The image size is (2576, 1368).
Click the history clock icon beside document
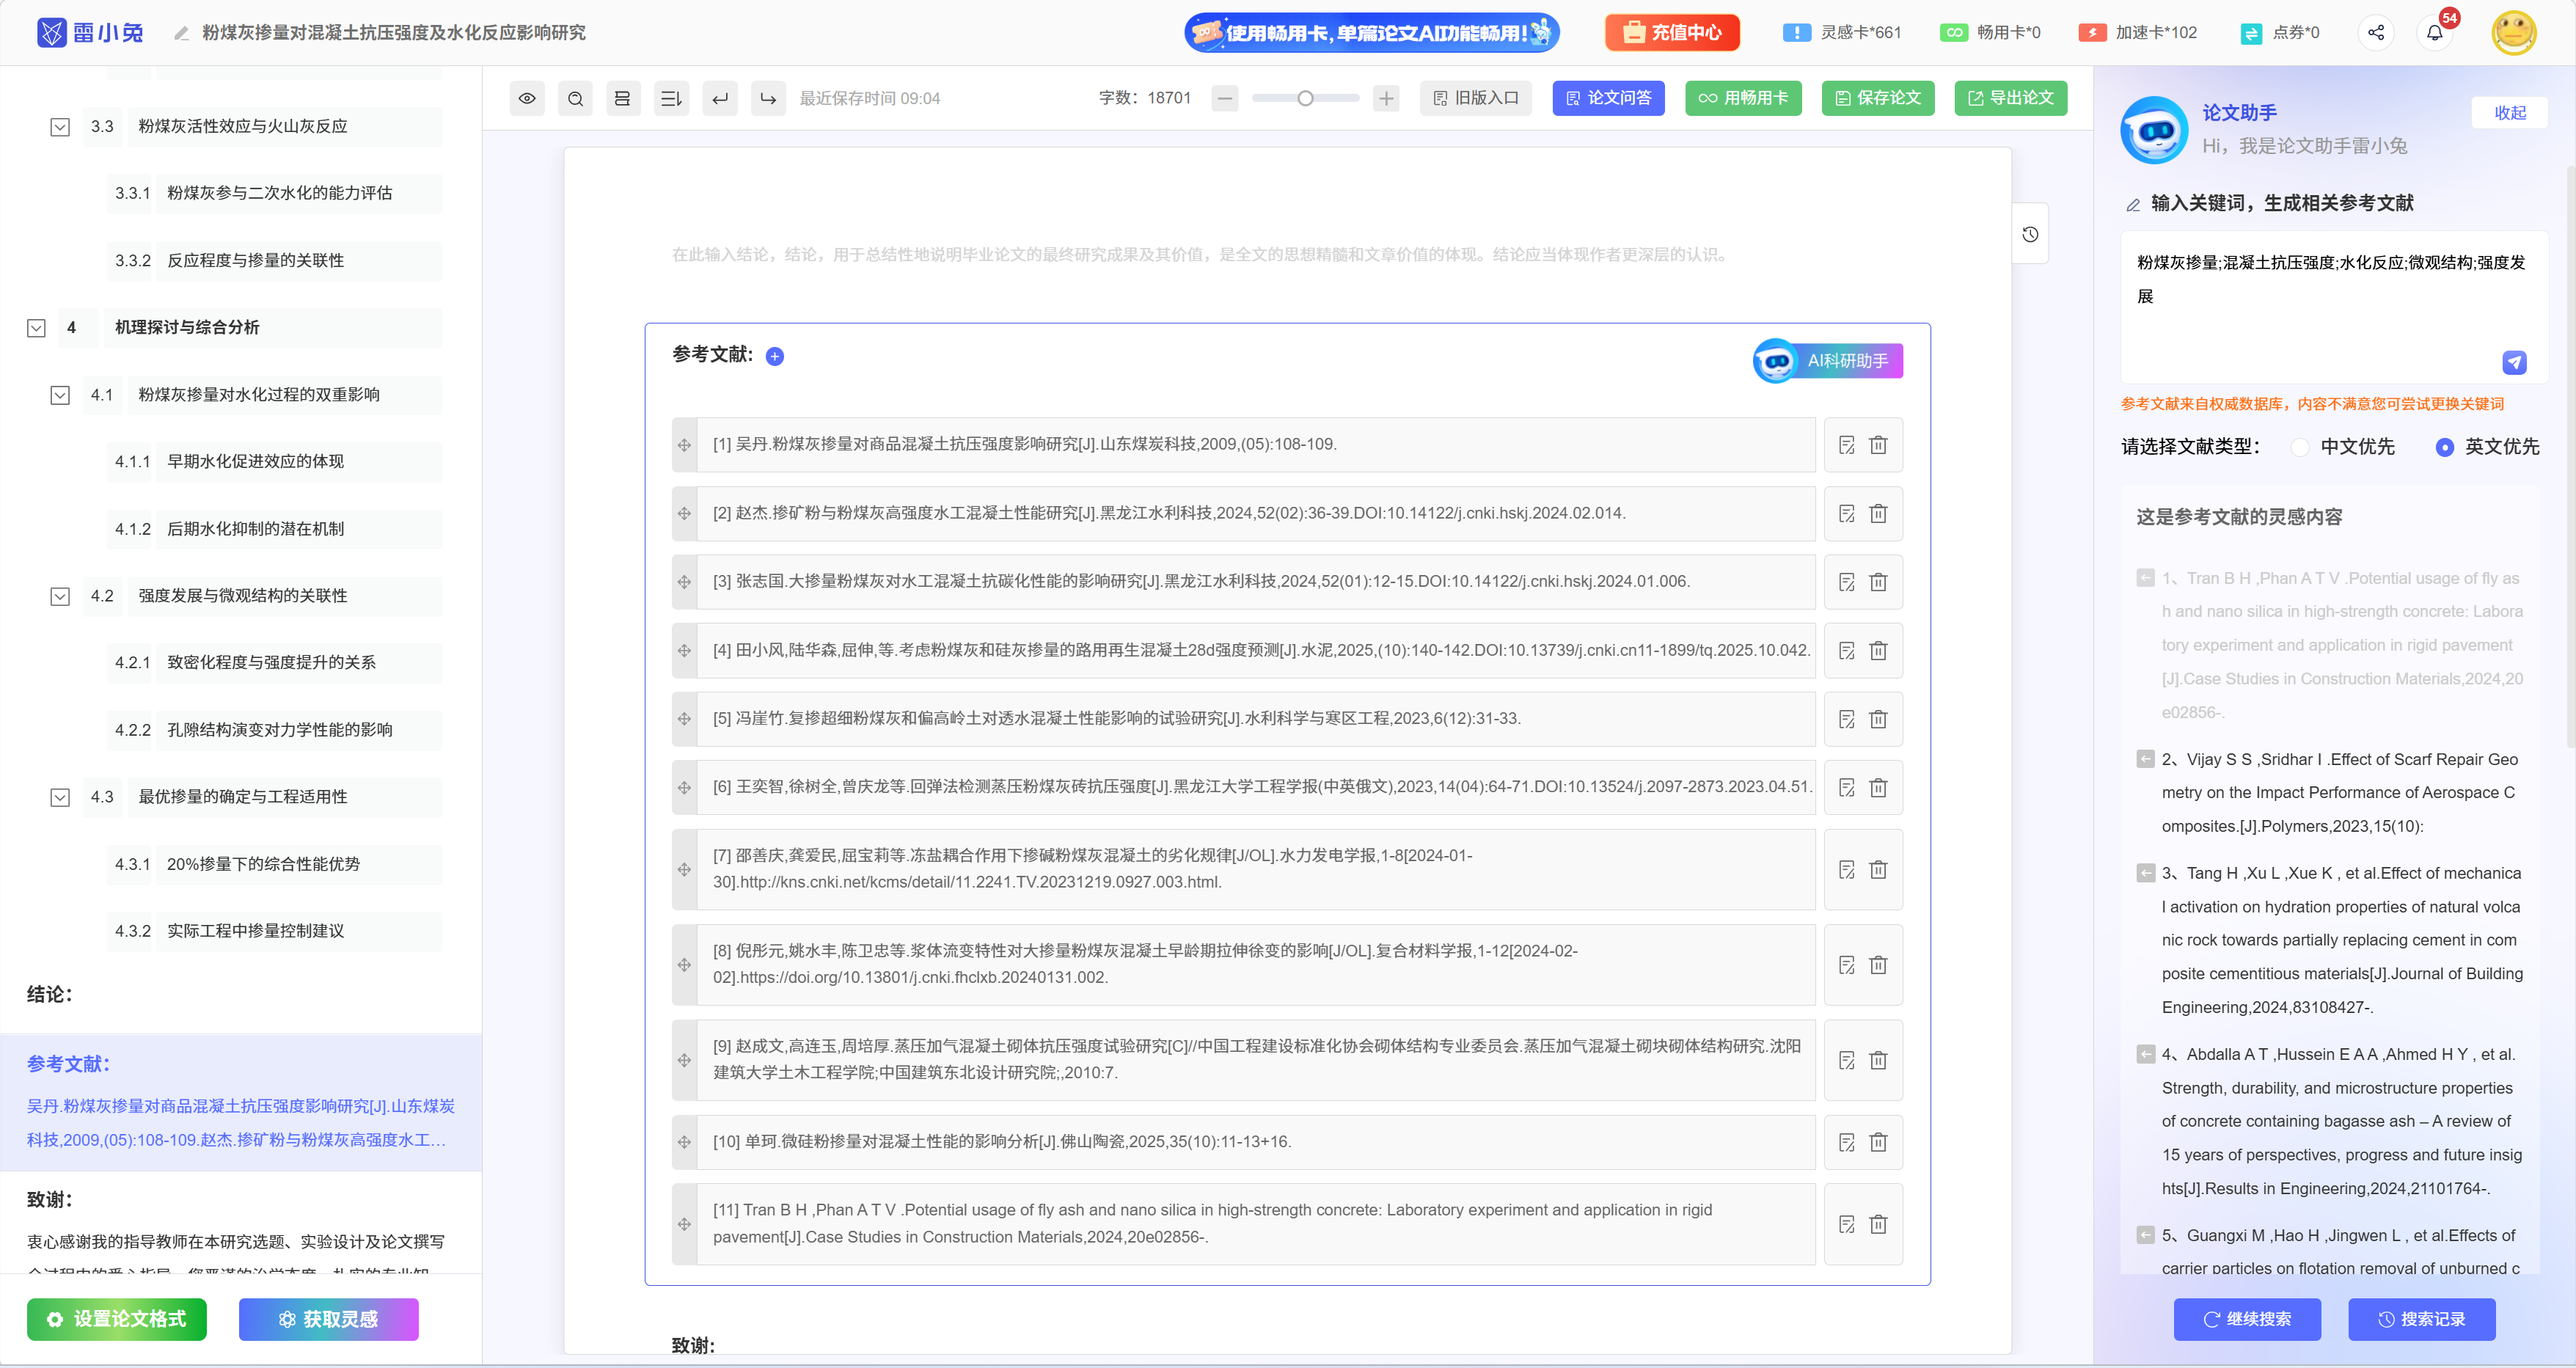[x=2030, y=234]
